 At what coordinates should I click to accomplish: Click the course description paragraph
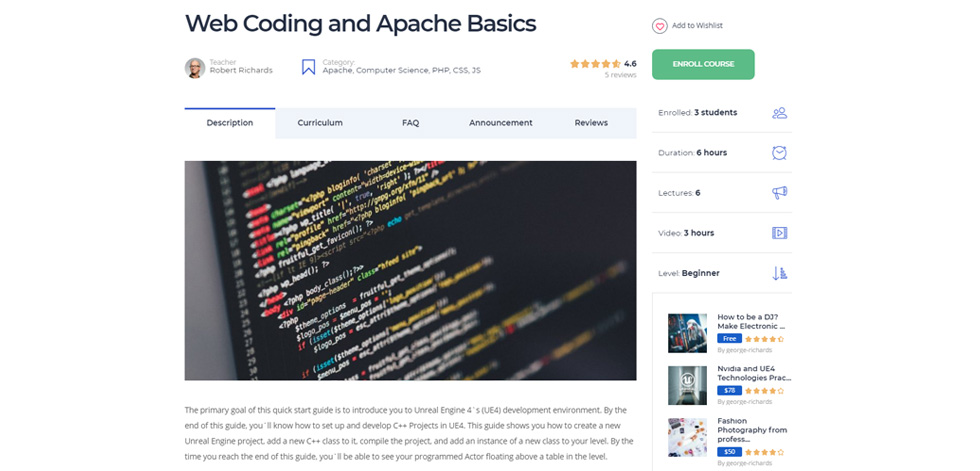[x=409, y=434]
